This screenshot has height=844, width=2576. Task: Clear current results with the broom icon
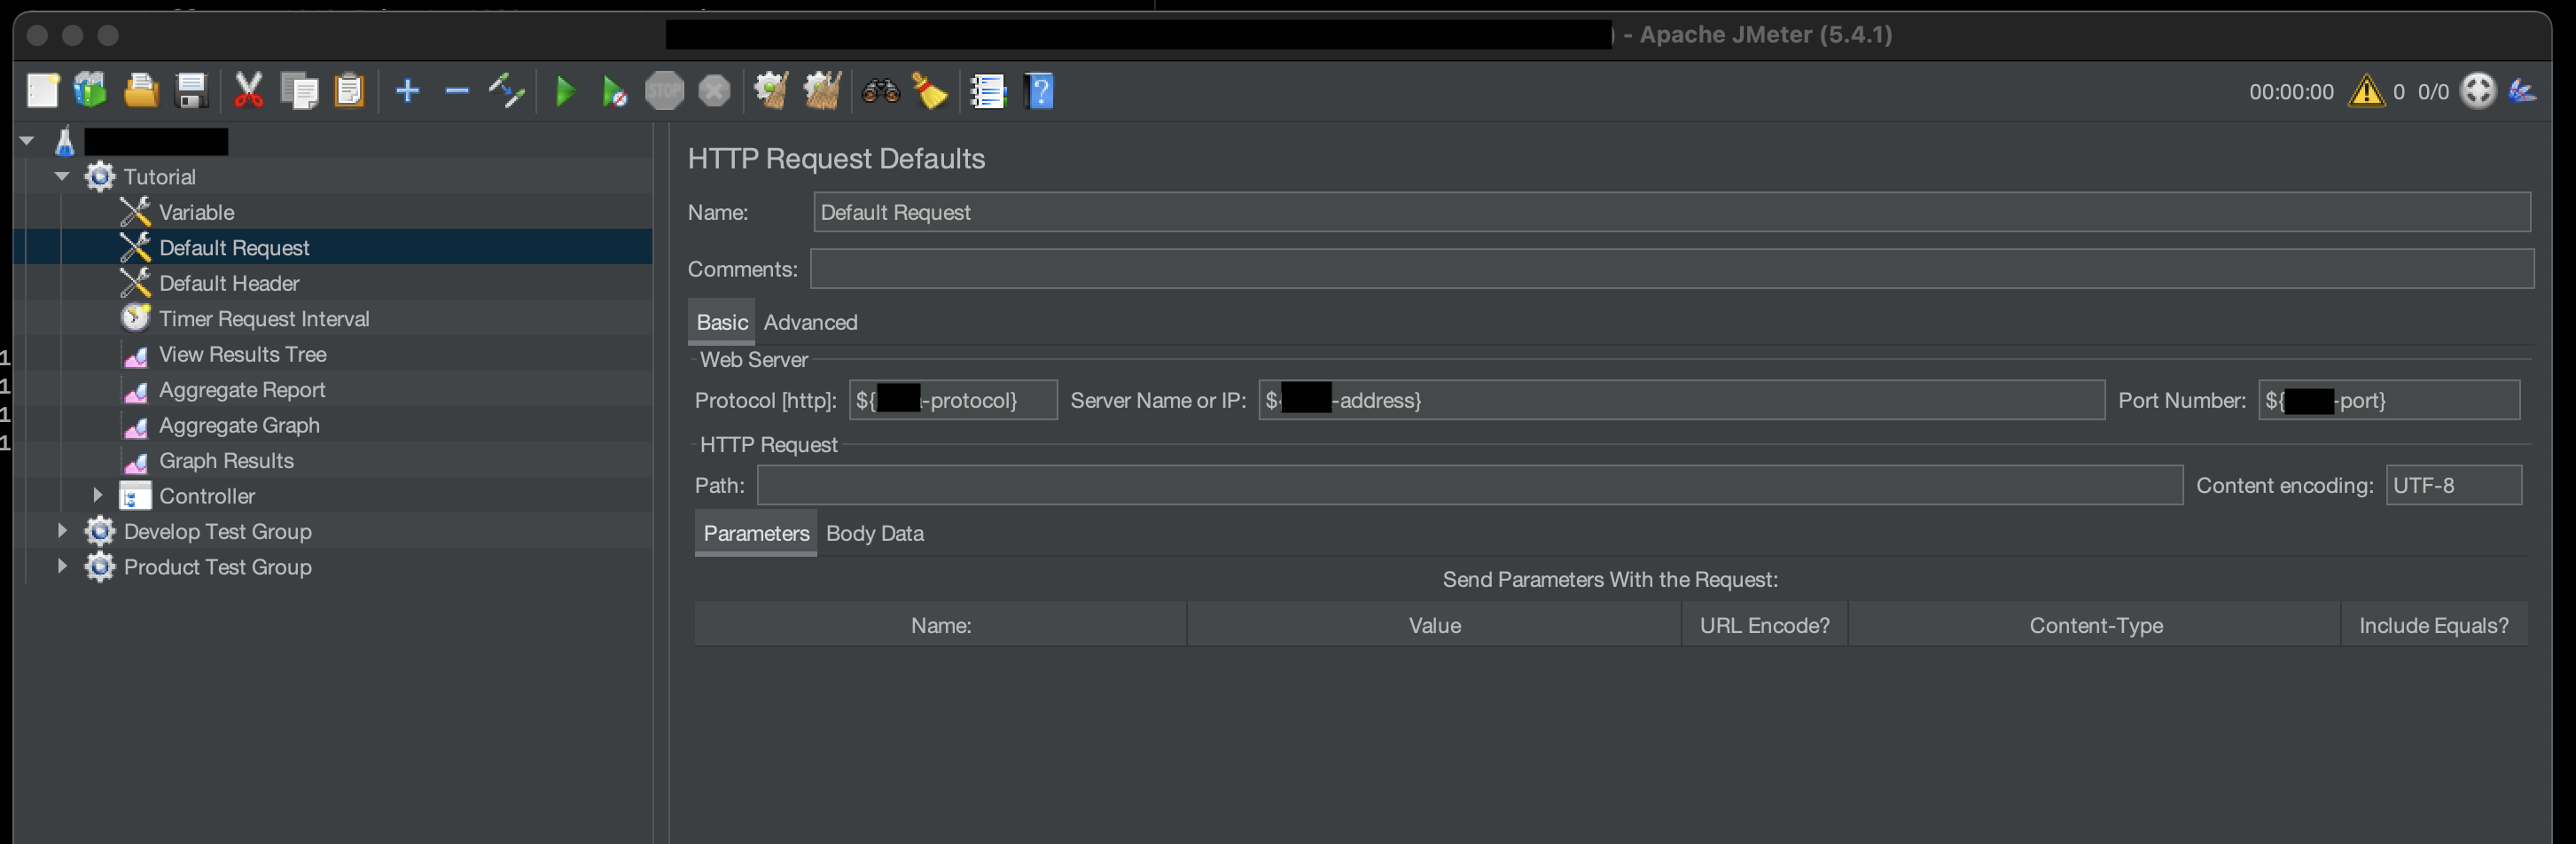[x=771, y=91]
